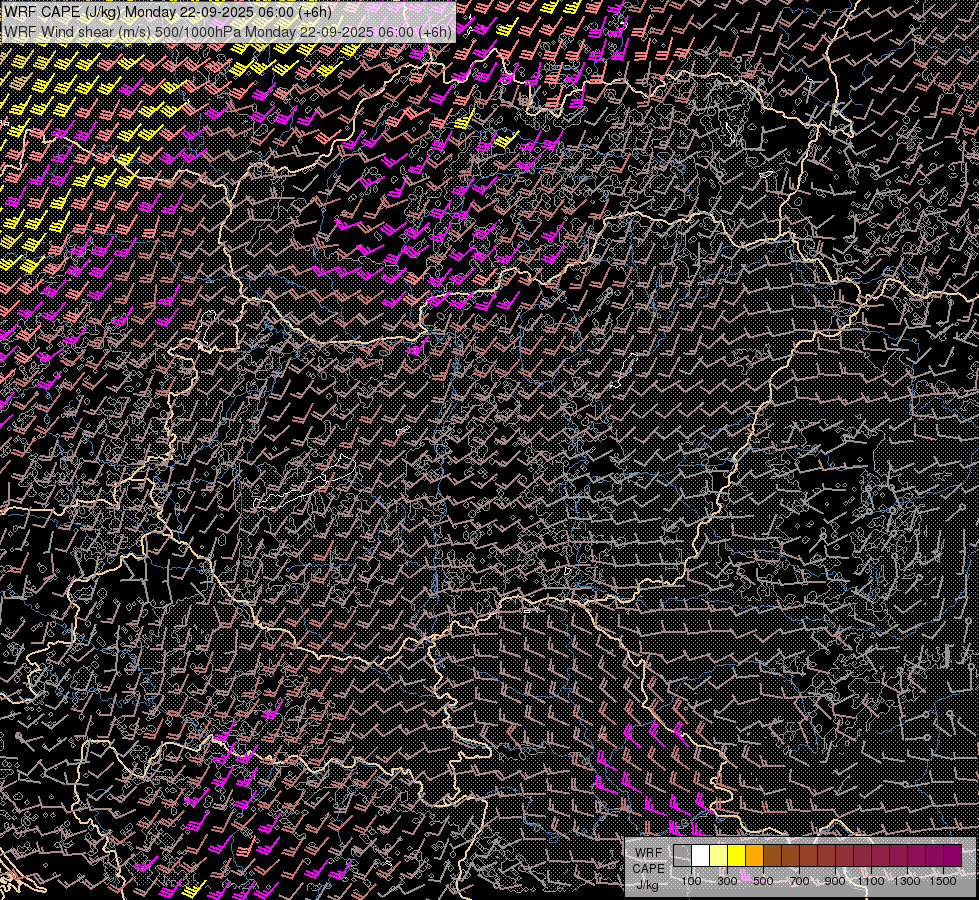Screen dimensions: 979x900
Task: Click the 1500 label on the legend scale
Action: click(x=943, y=881)
